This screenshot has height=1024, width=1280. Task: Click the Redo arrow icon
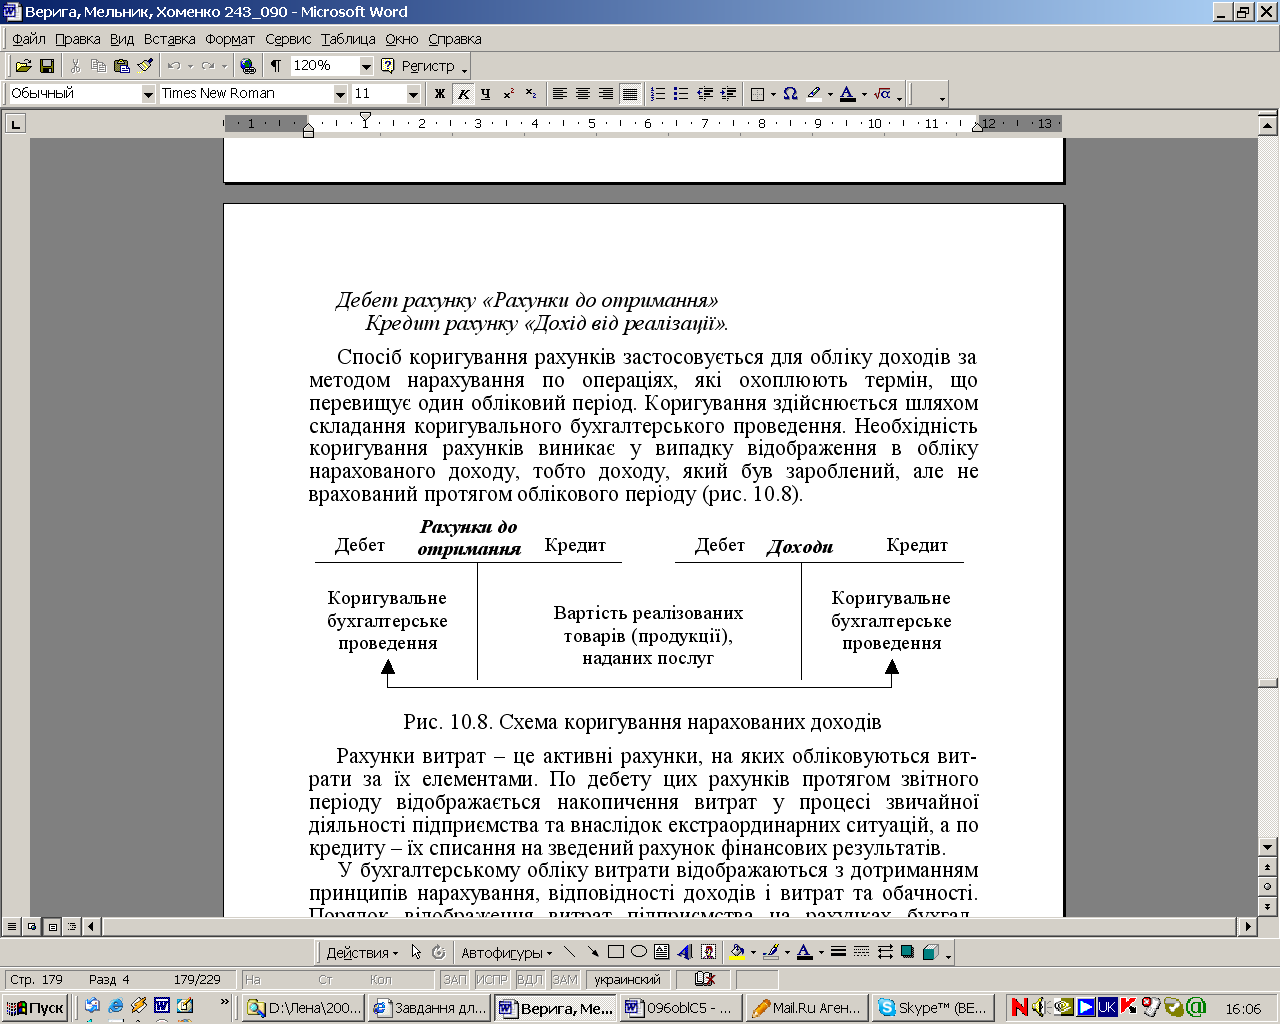pyautogui.click(x=207, y=66)
